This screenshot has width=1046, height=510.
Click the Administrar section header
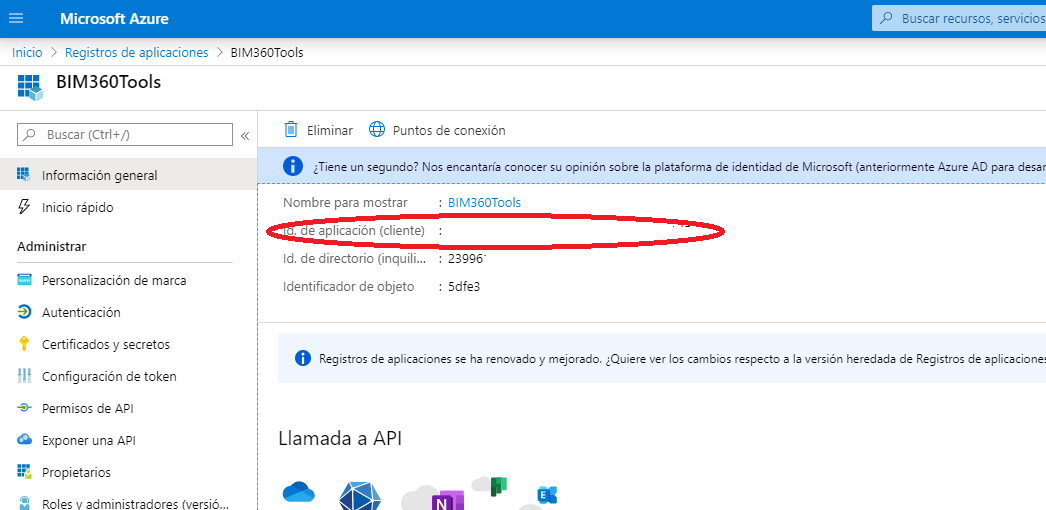click(x=51, y=247)
